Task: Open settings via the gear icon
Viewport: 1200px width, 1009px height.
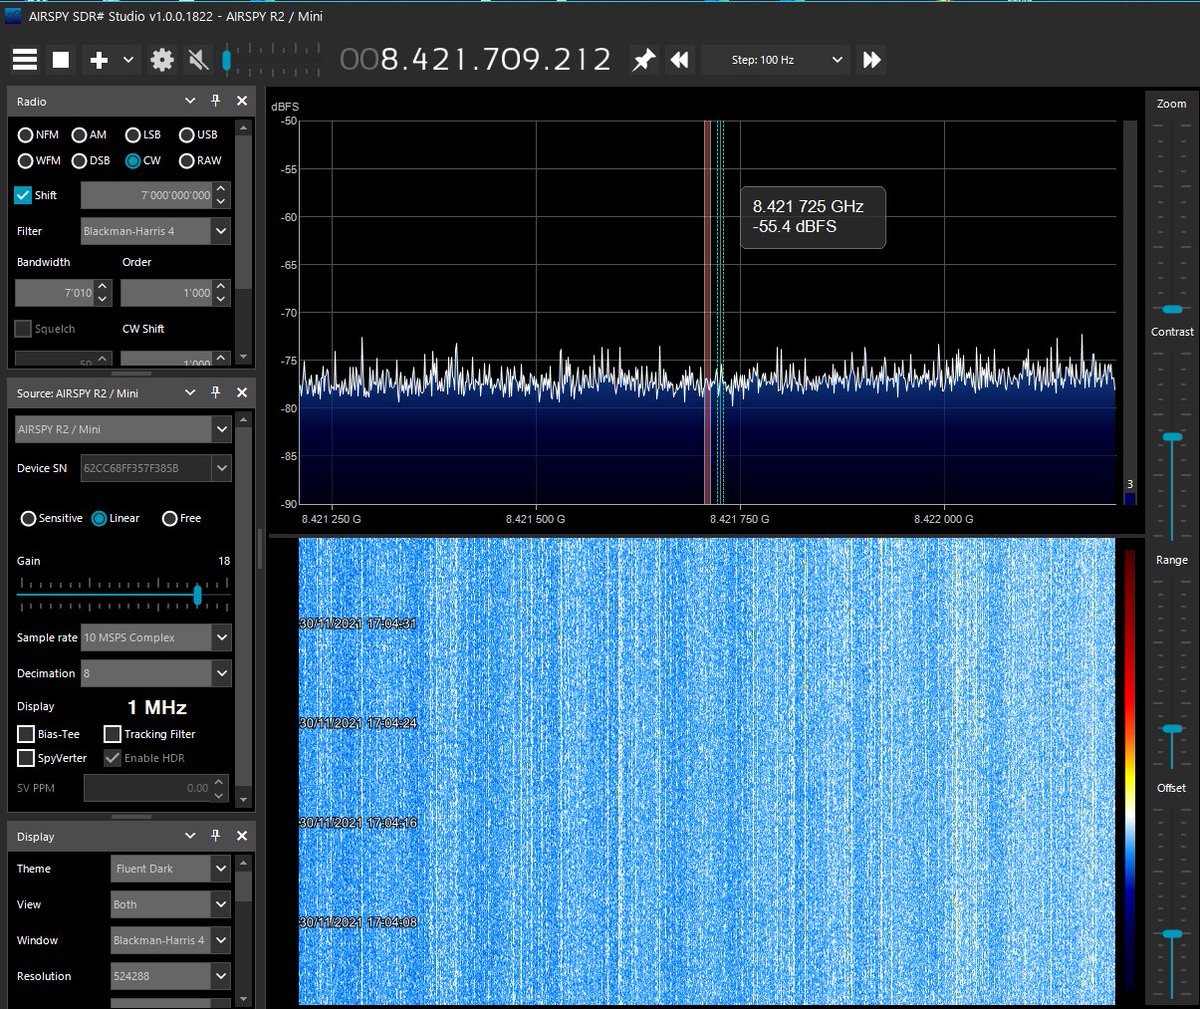Action: 162,60
